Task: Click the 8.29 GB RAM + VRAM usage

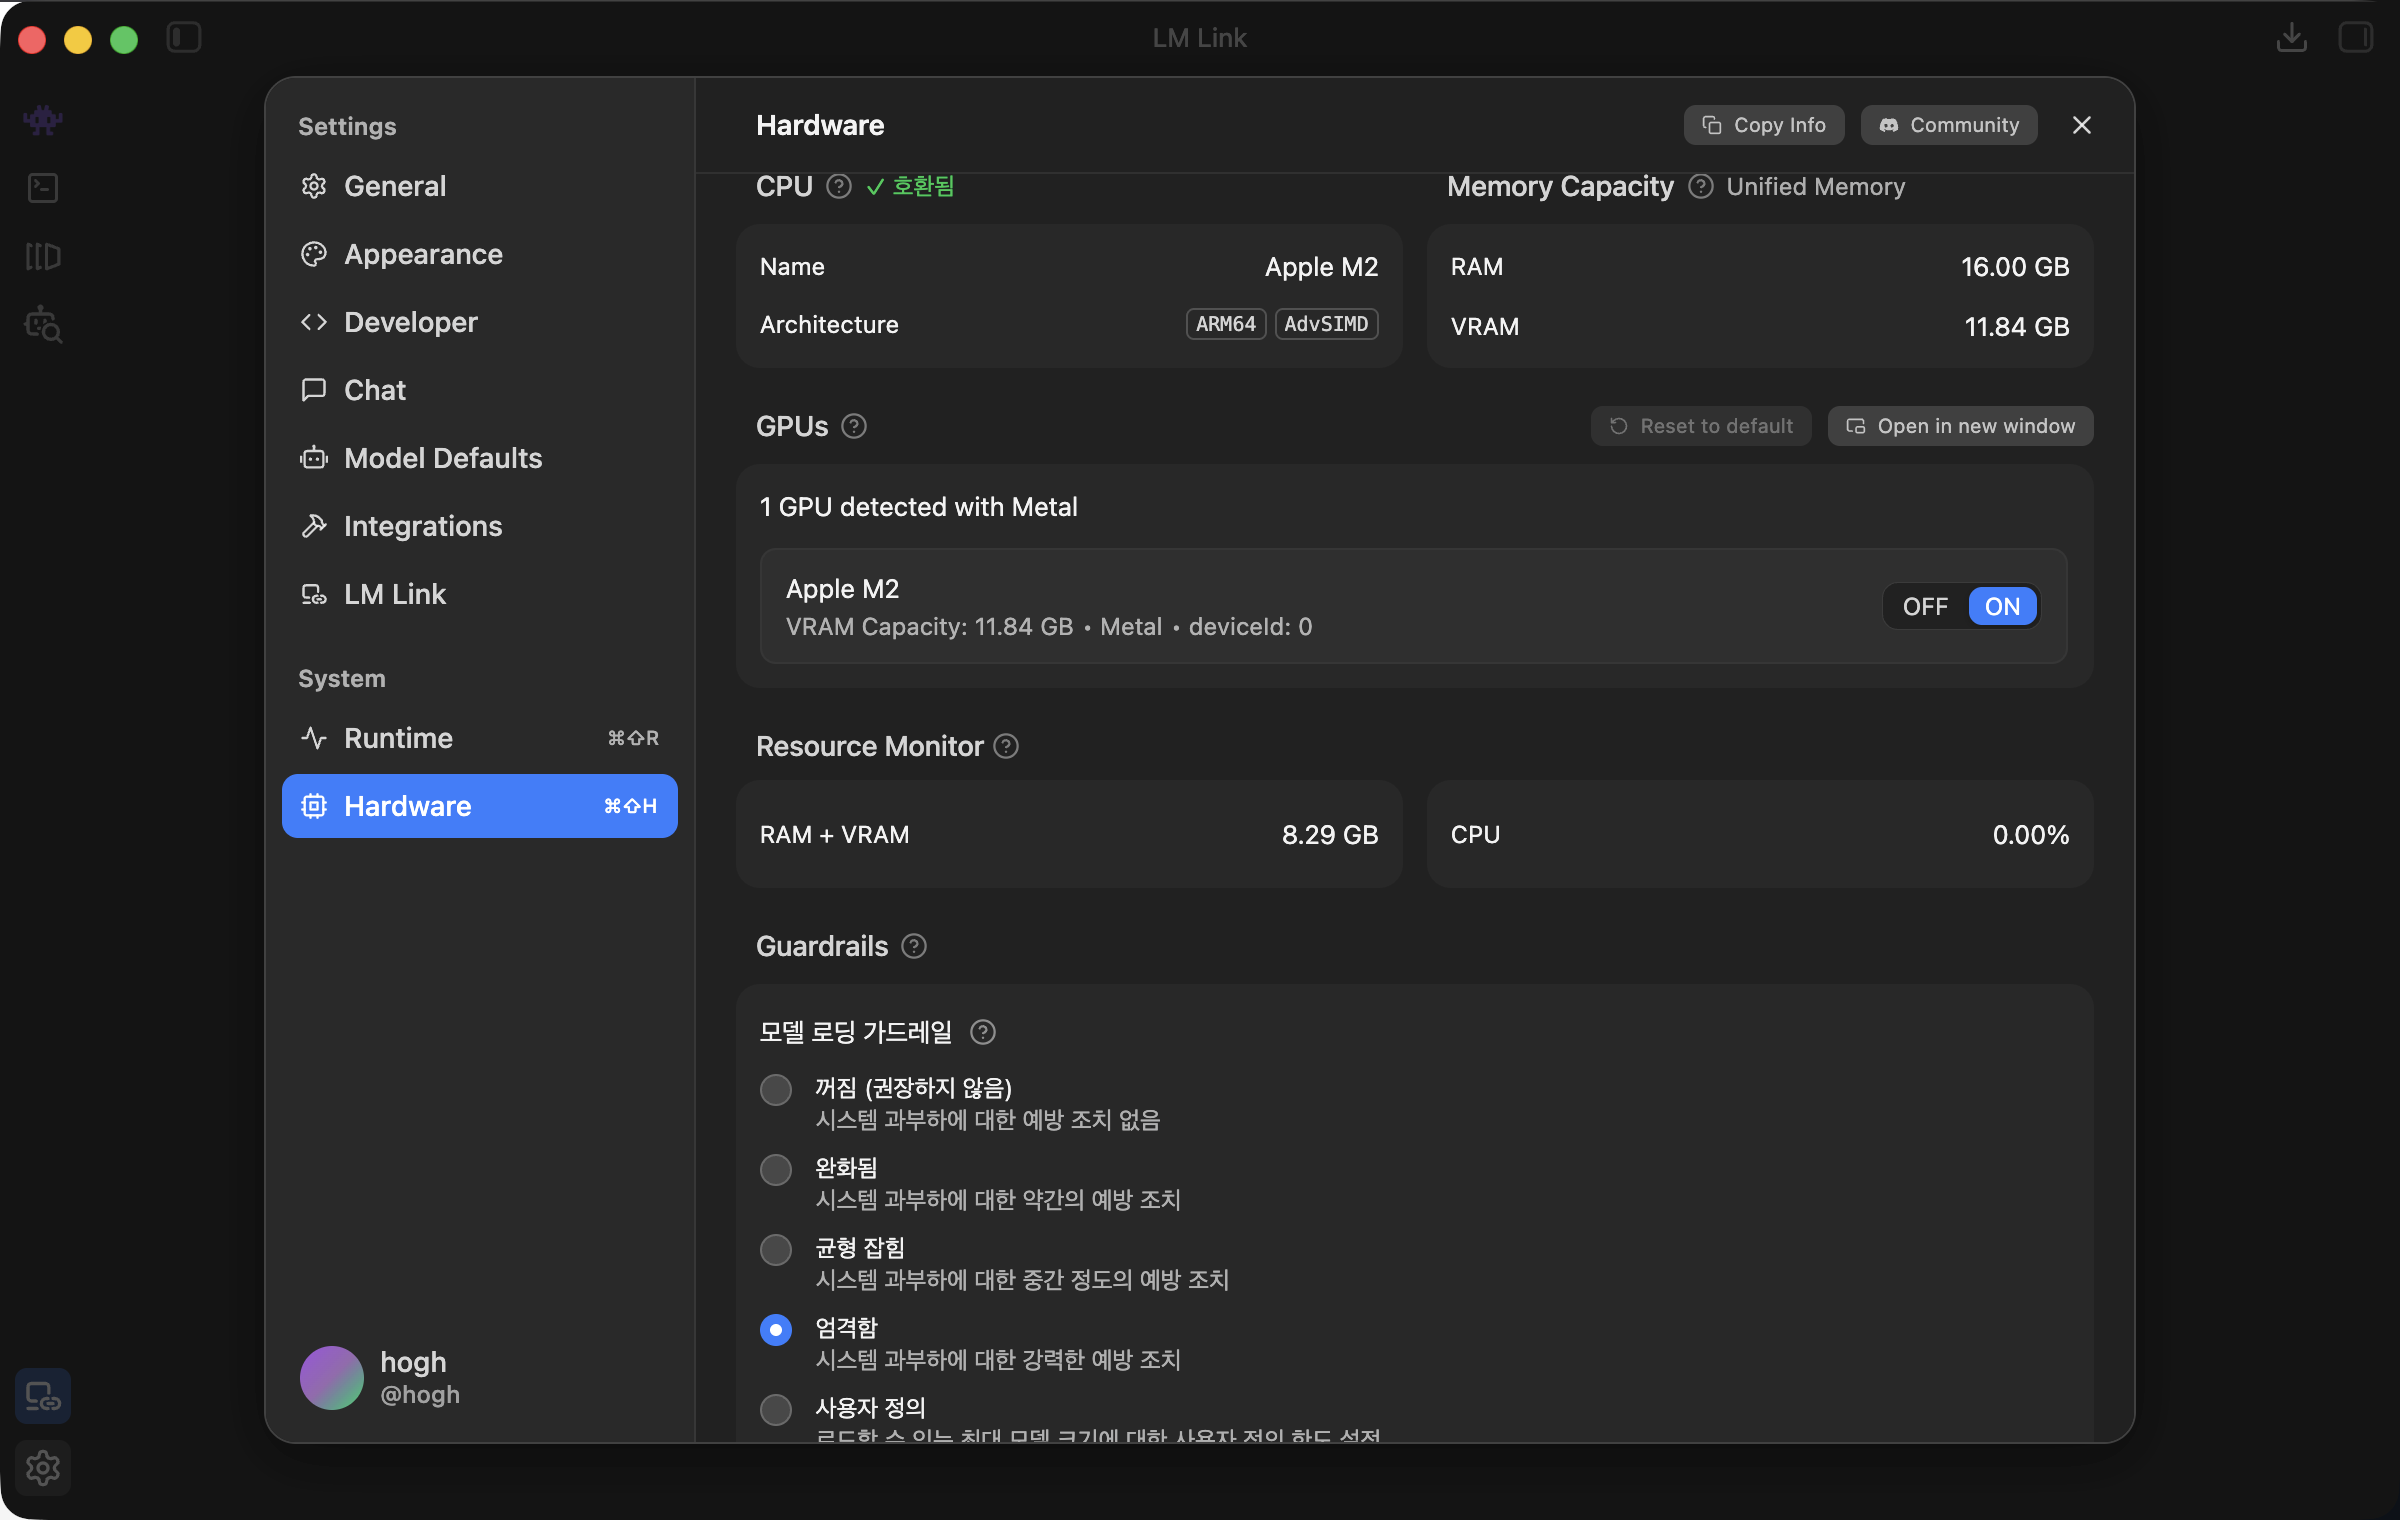Action: click(x=1330, y=835)
